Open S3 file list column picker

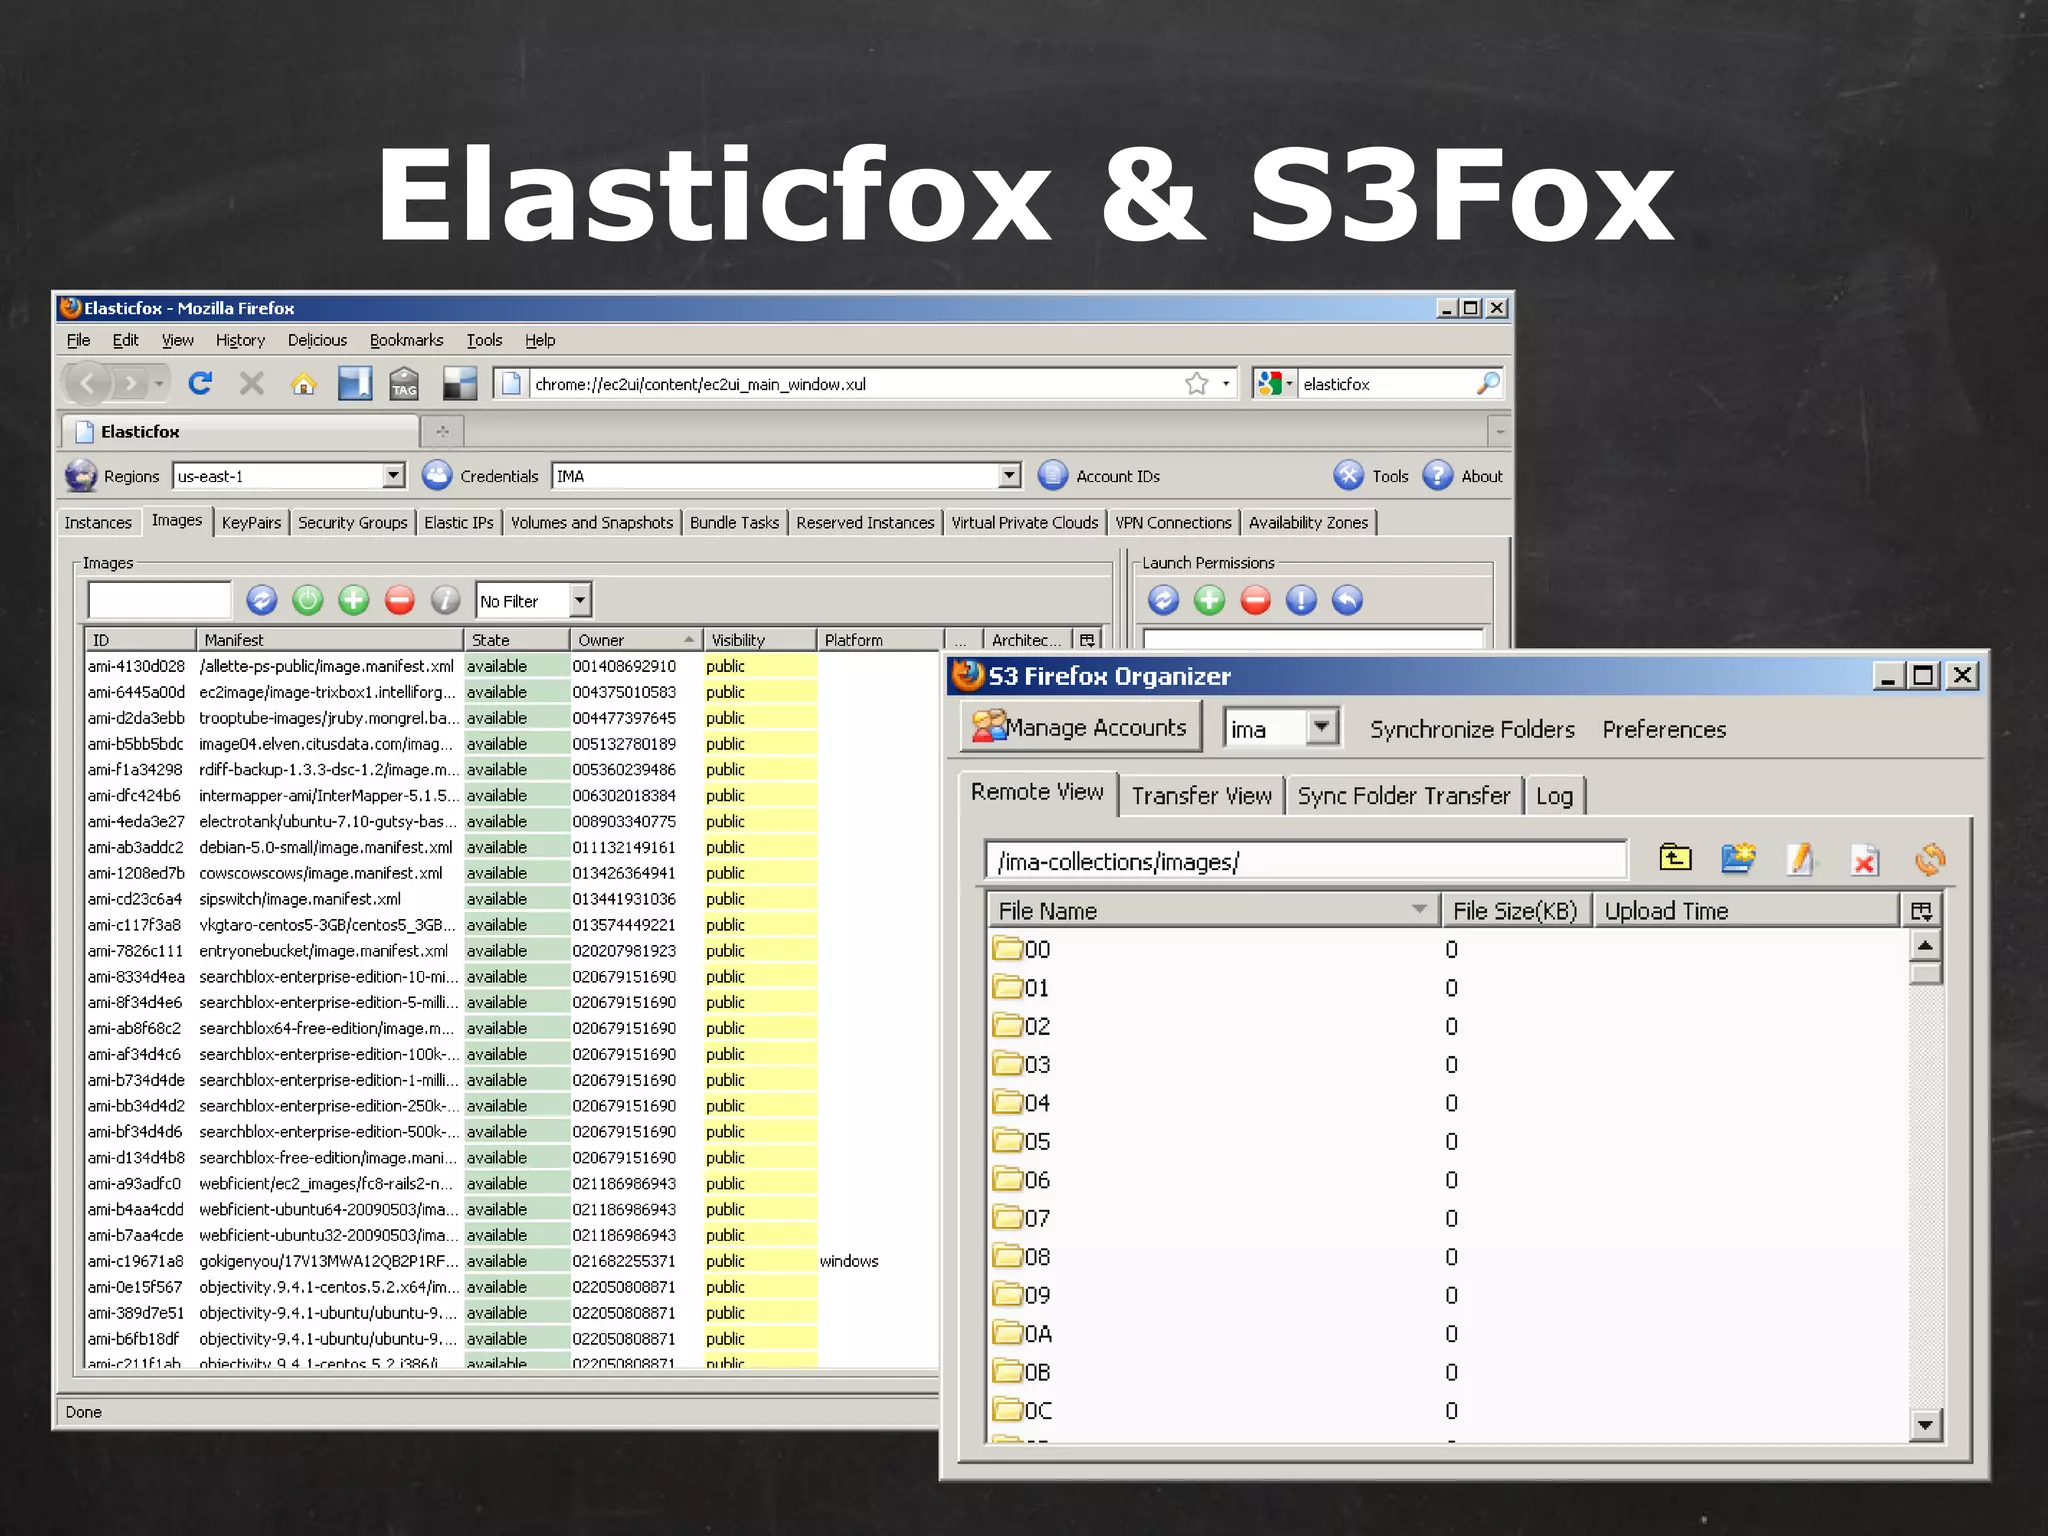[1921, 911]
